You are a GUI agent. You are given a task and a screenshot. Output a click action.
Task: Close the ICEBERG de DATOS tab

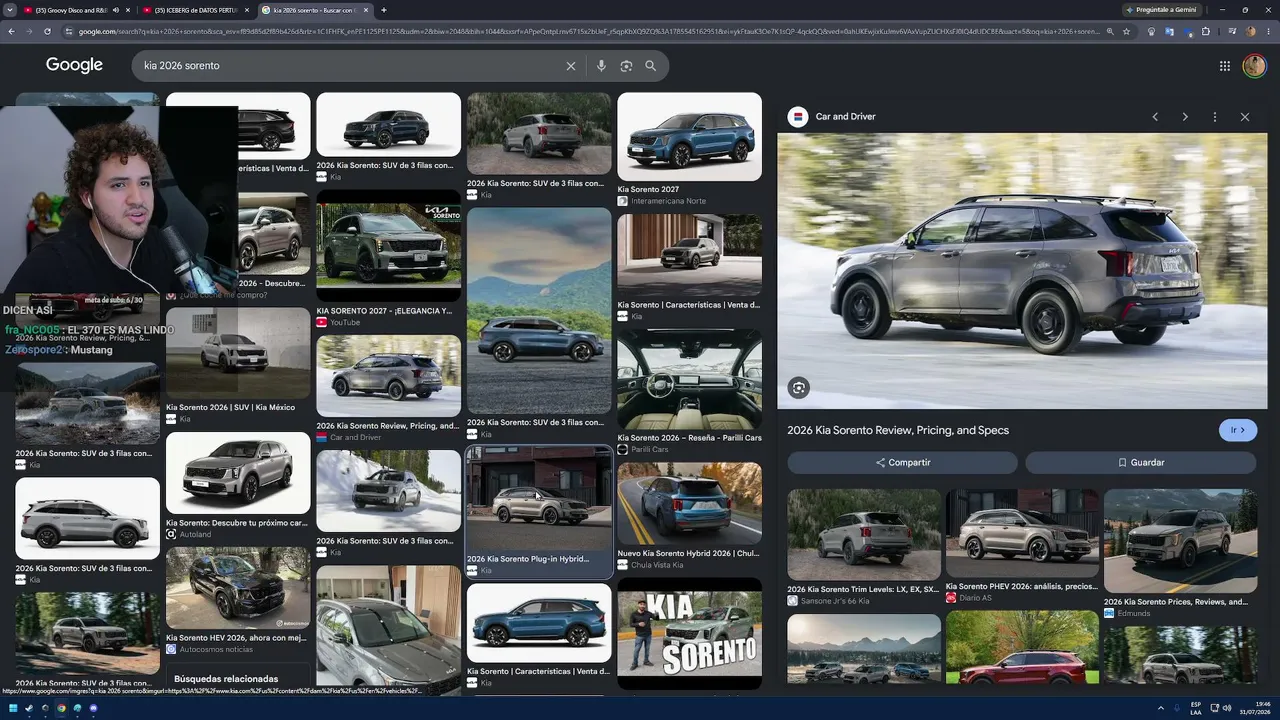click(247, 10)
